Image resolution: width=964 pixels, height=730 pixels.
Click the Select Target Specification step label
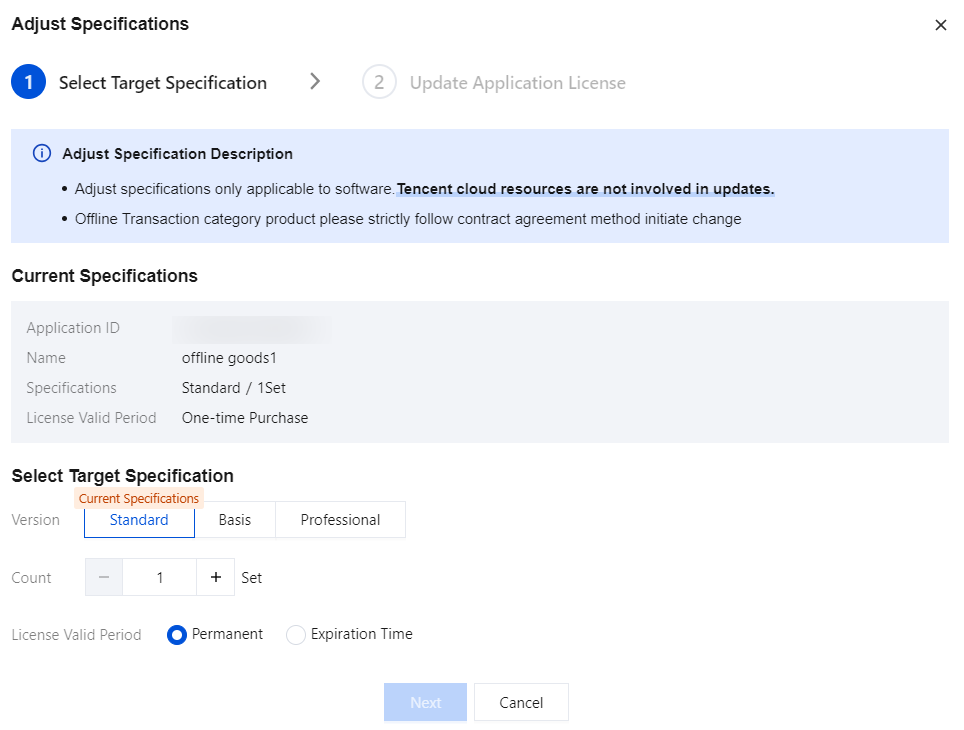pos(163,83)
